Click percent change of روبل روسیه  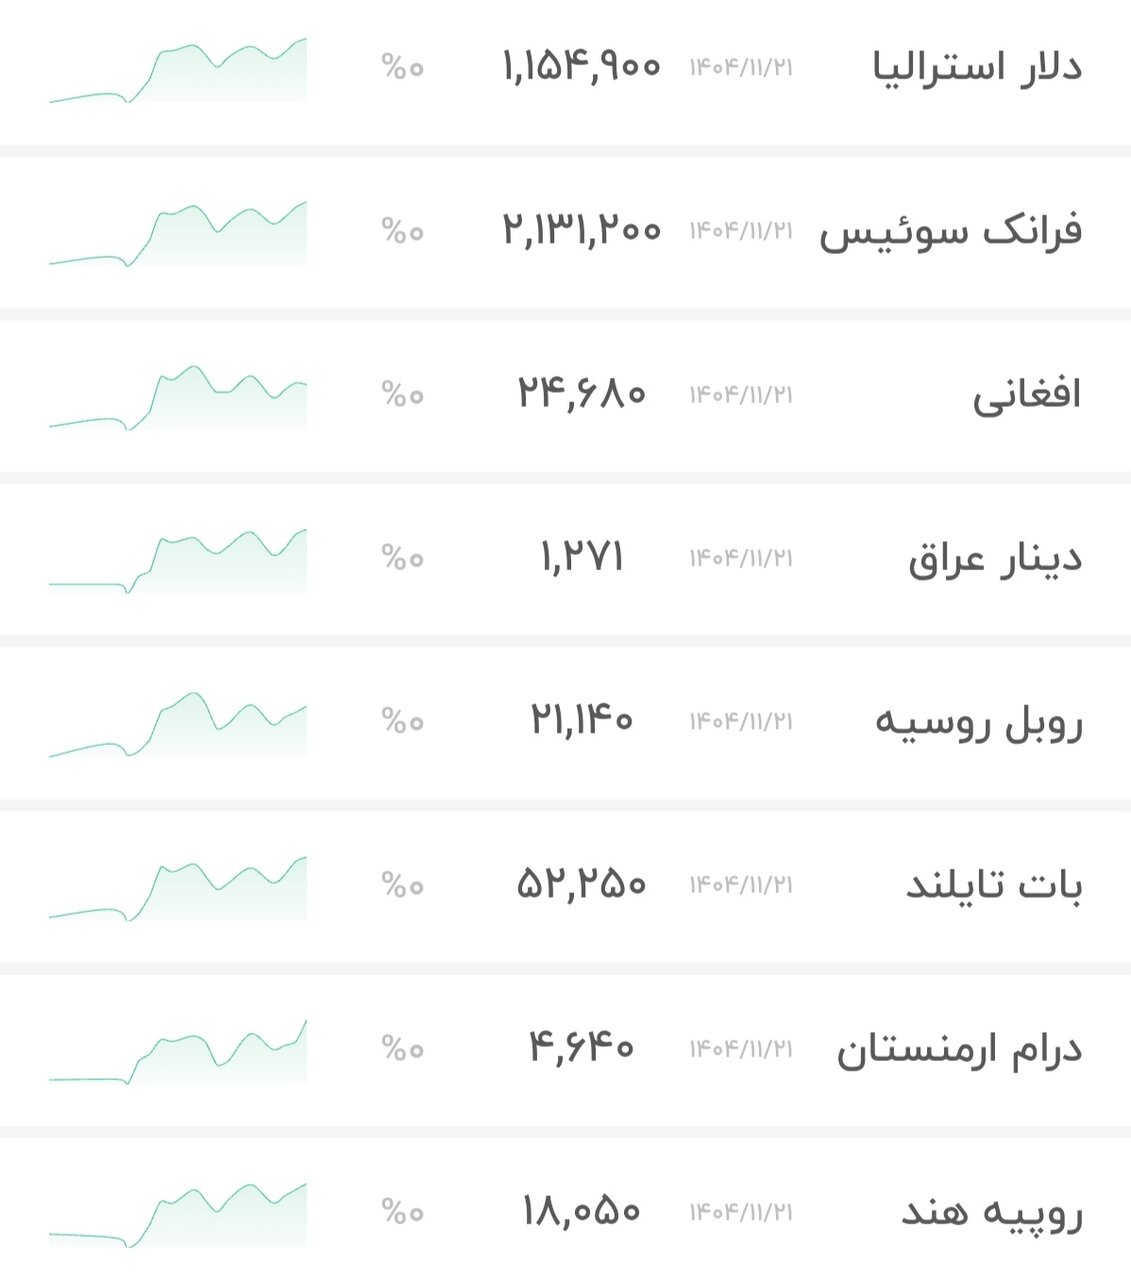tap(402, 721)
